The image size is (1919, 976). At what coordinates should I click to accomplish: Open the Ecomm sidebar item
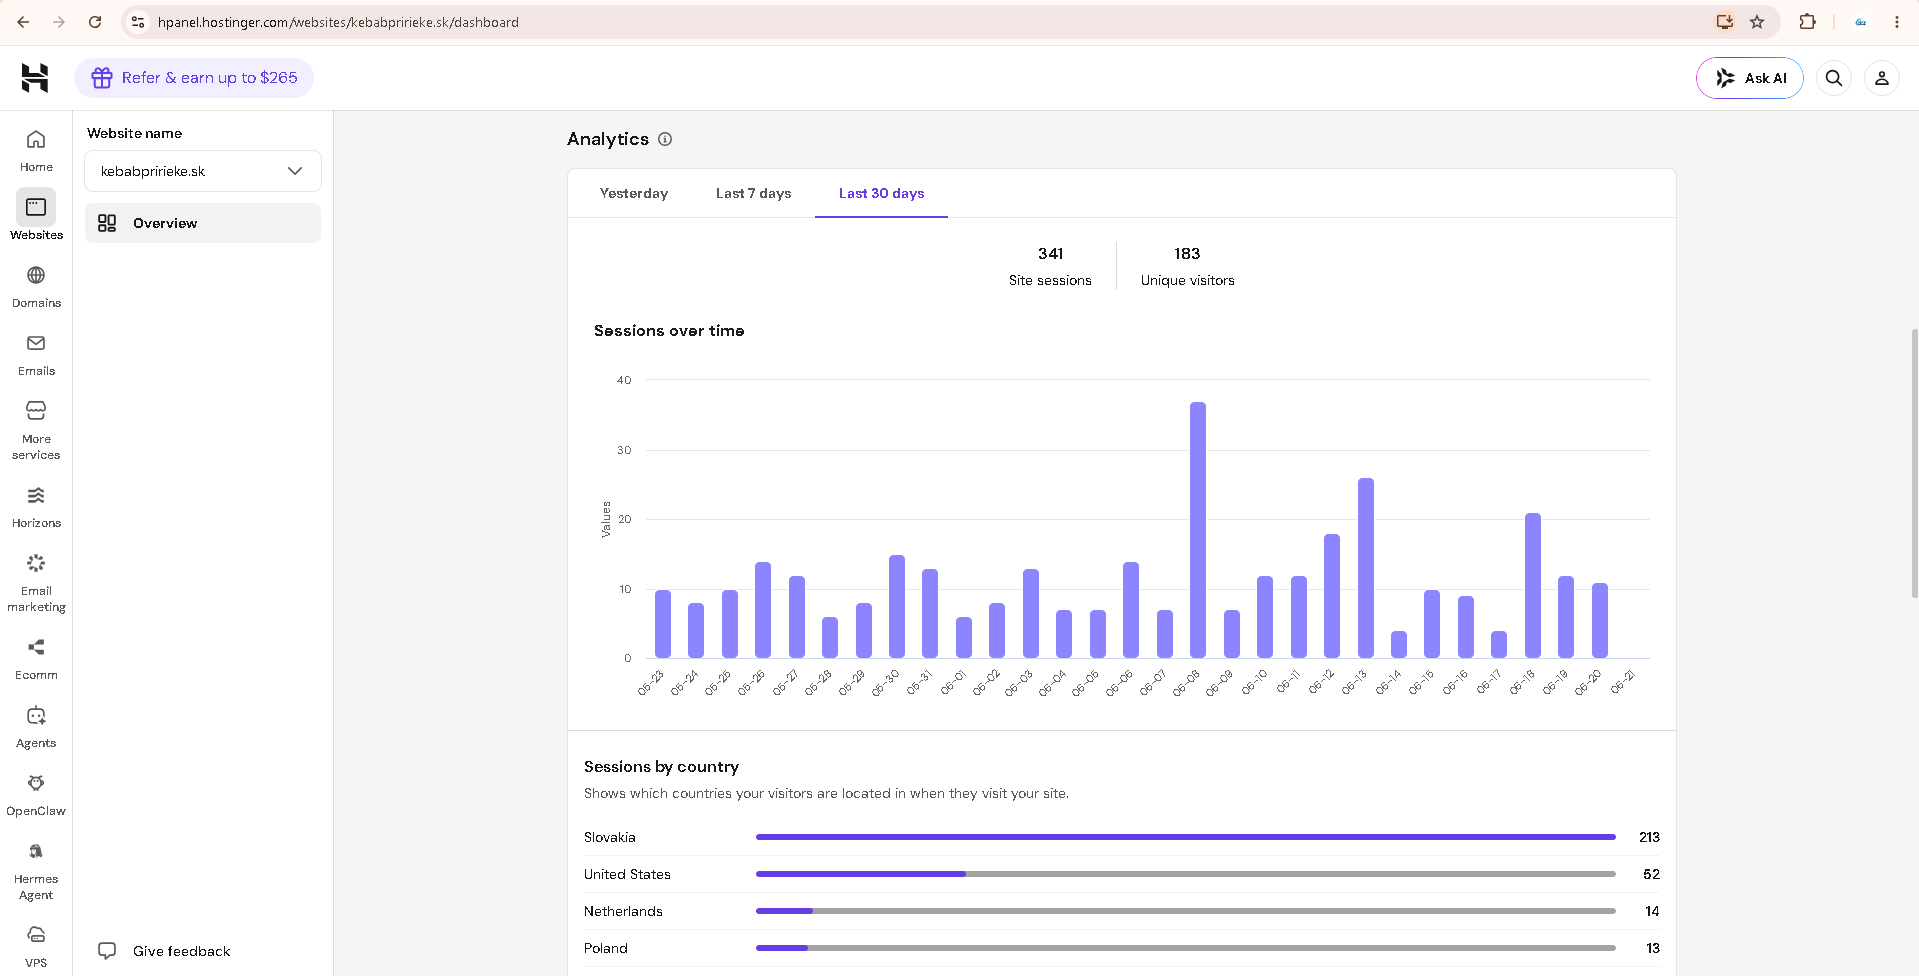click(36, 658)
